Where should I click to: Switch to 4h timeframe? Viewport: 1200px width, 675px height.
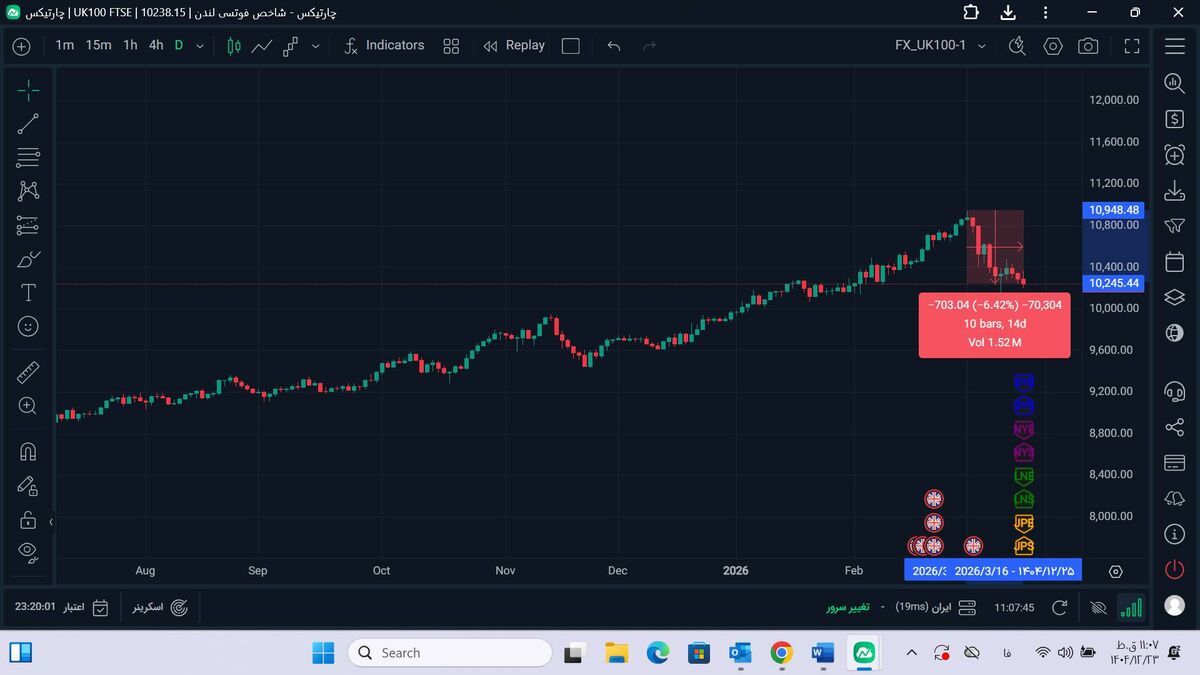point(156,45)
